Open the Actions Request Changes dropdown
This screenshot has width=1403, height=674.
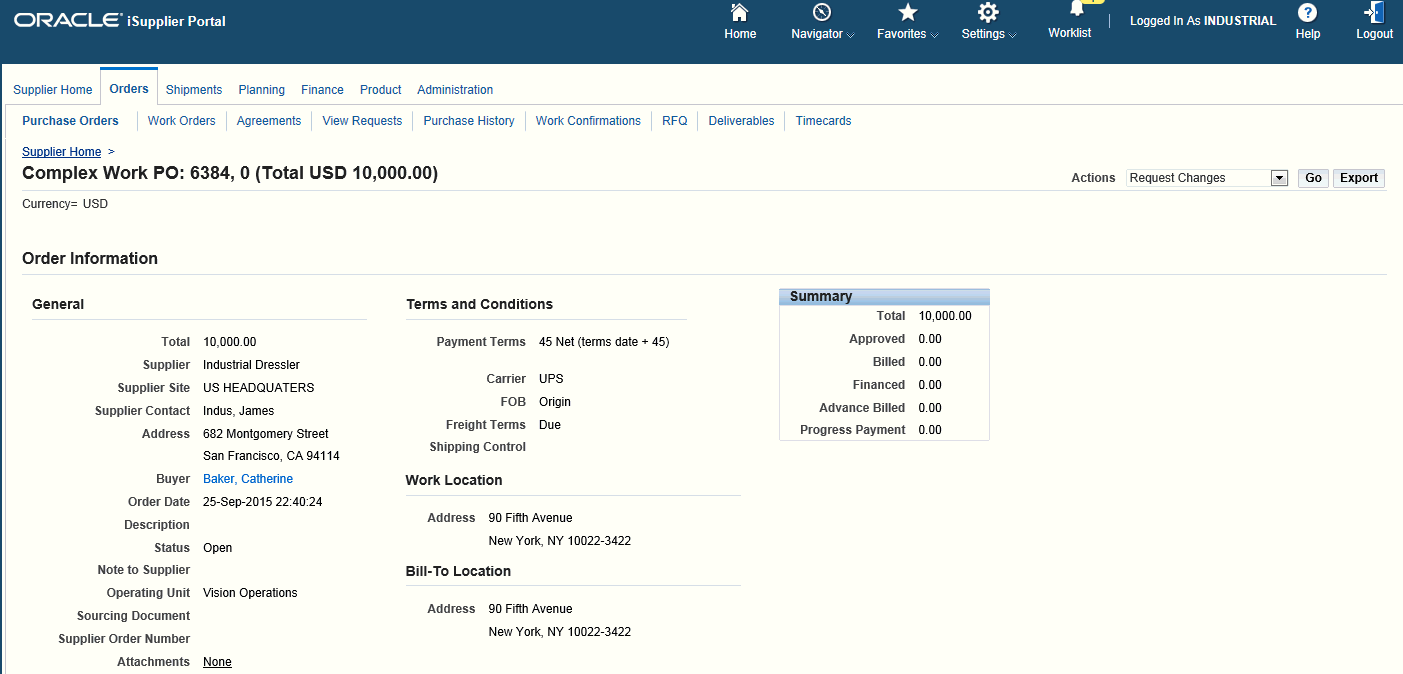tap(1207, 178)
